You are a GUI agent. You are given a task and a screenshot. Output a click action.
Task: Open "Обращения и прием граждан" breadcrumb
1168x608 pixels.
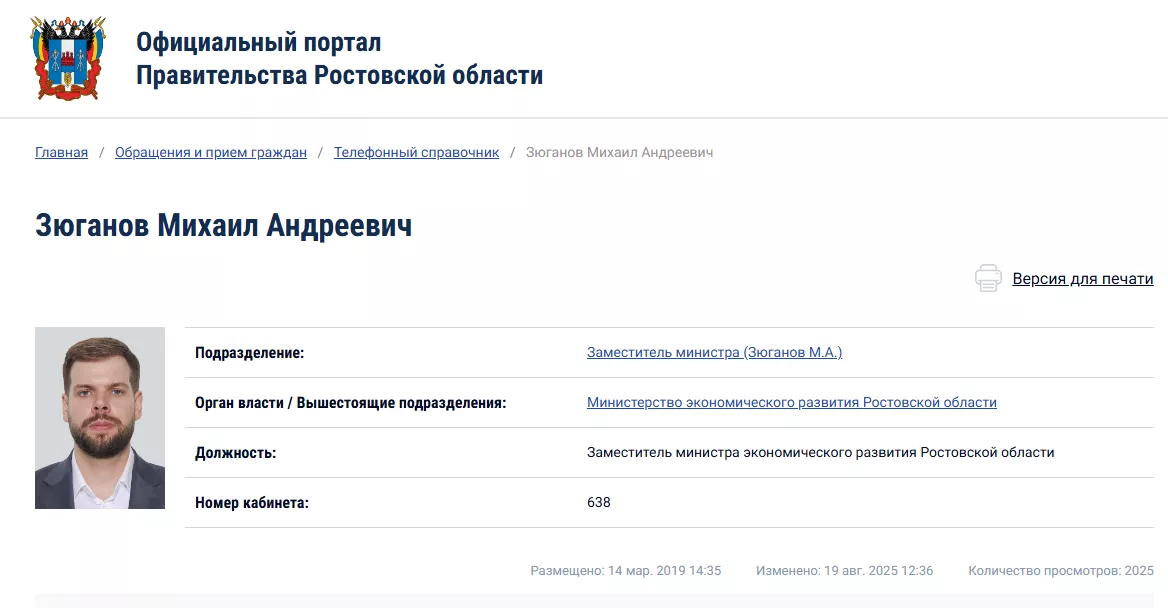coord(211,153)
